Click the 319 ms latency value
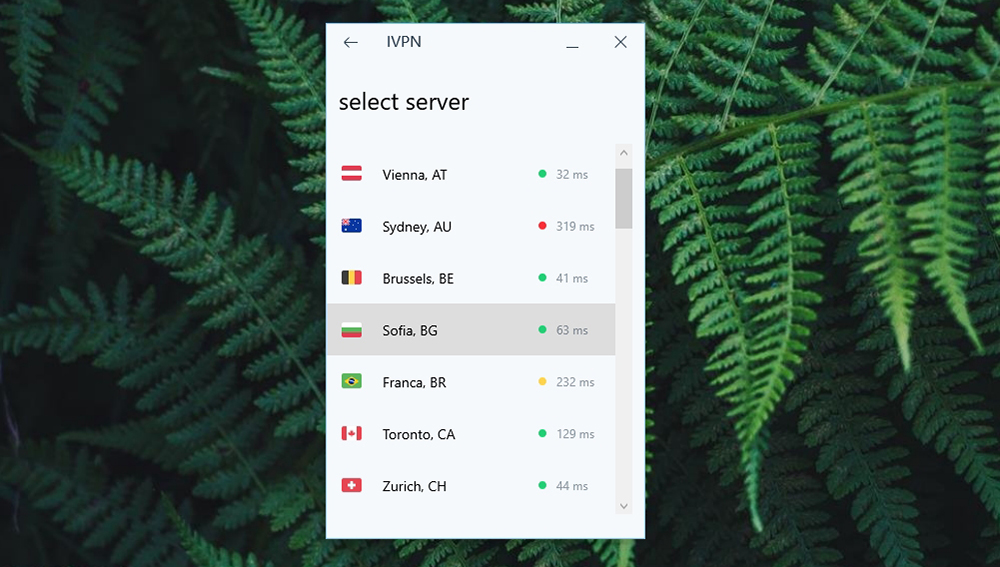Viewport: 1000px width, 567px height. click(x=575, y=226)
